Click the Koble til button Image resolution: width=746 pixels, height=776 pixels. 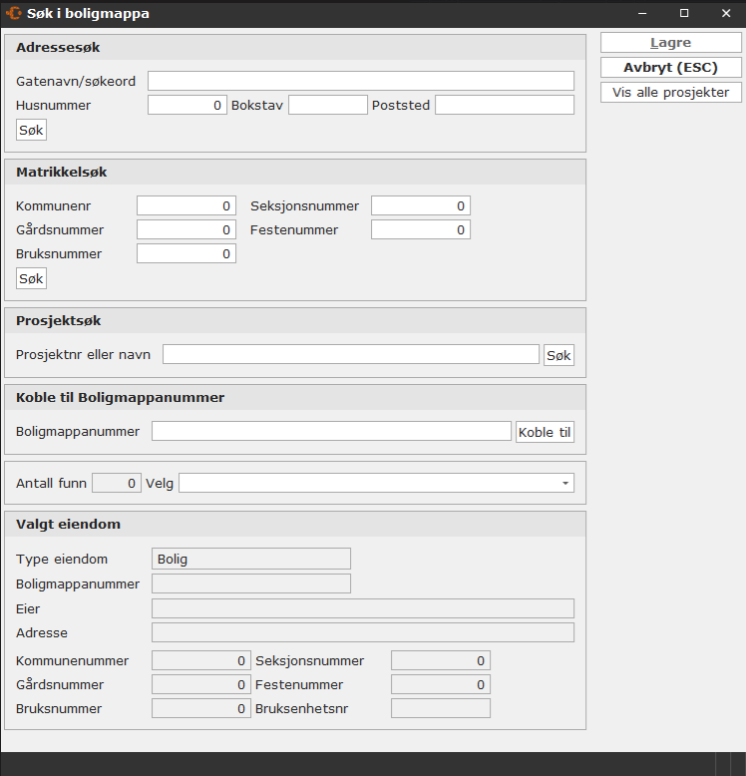point(545,433)
